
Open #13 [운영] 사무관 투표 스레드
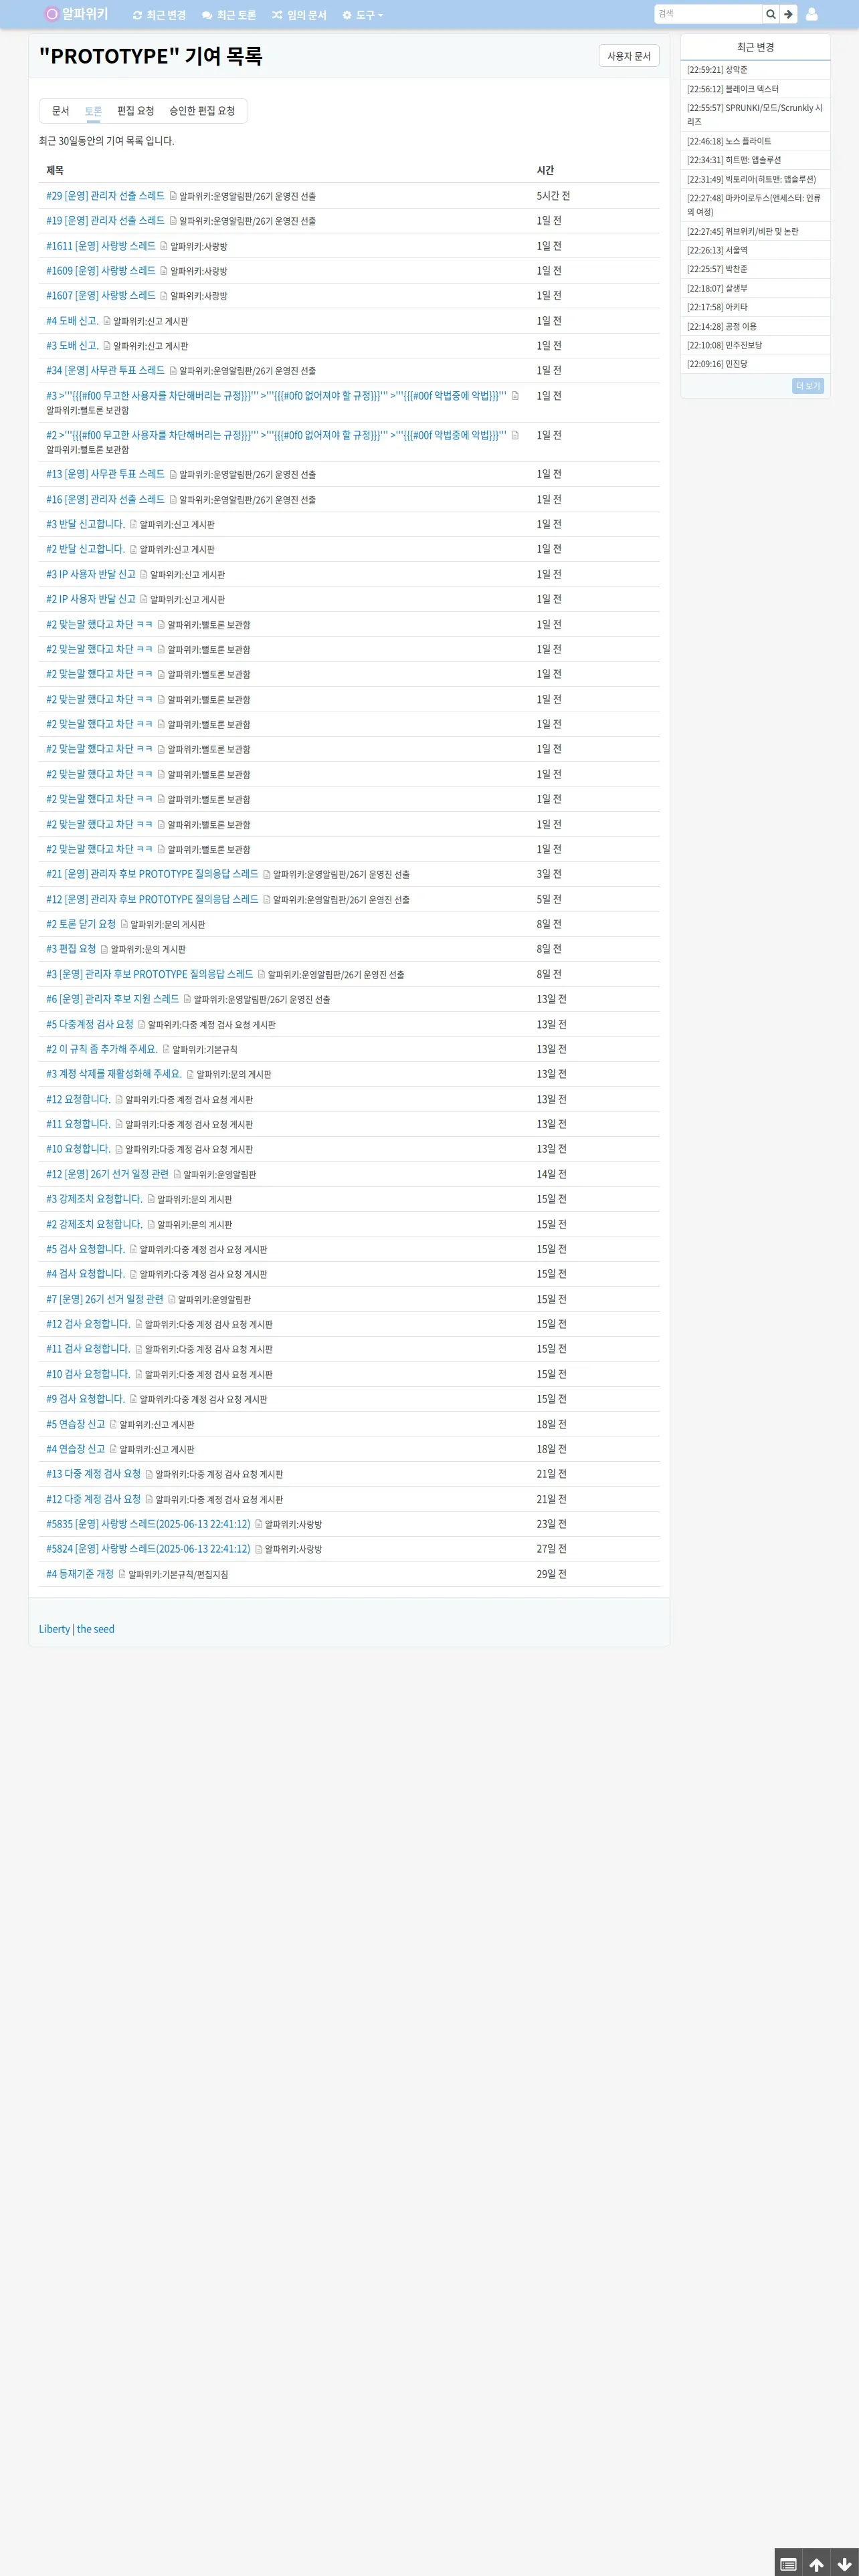pos(105,474)
